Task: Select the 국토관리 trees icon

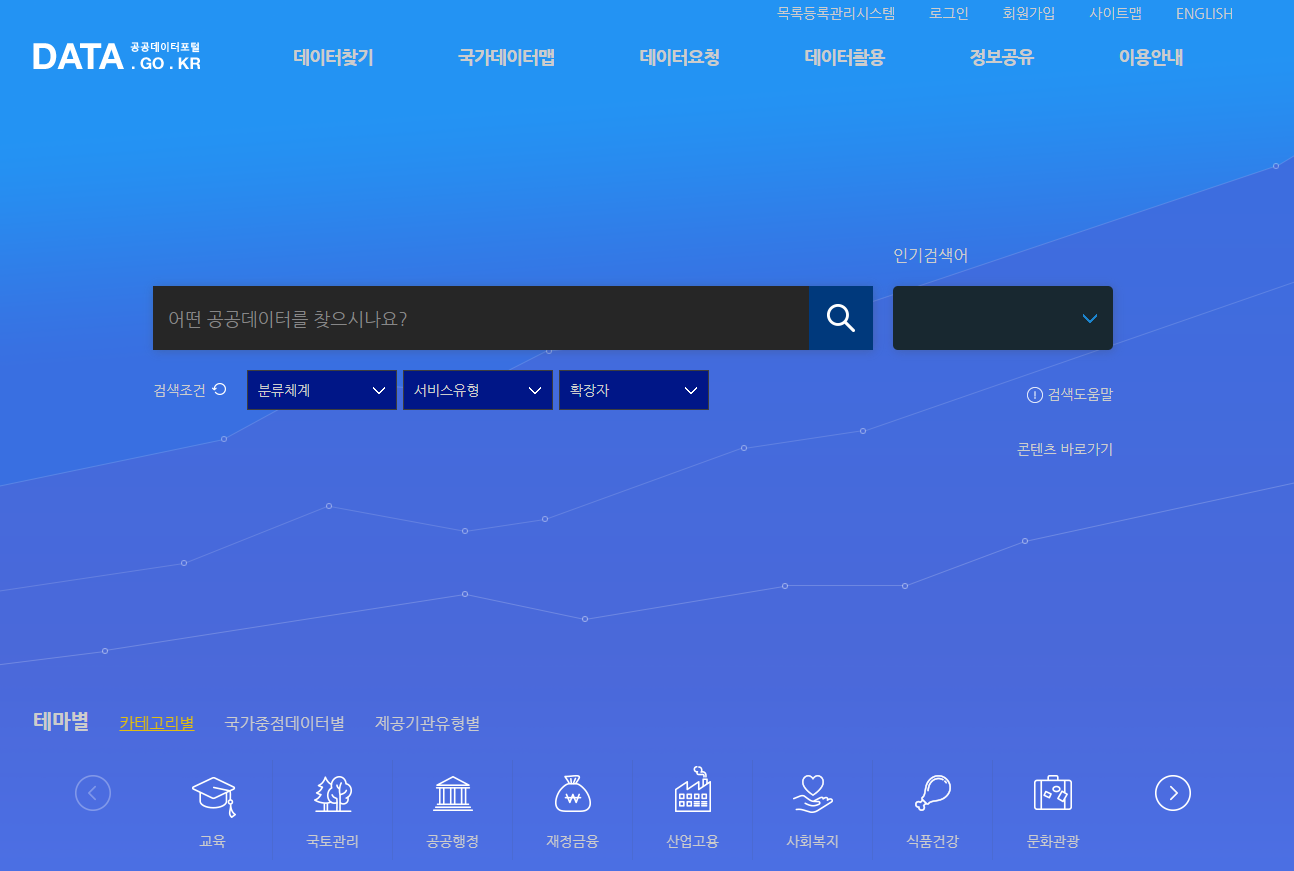Action: pyautogui.click(x=333, y=794)
